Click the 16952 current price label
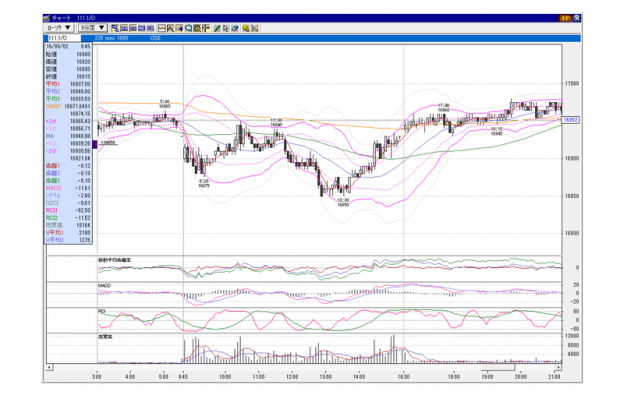624x395 pixels. pos(570,120)
